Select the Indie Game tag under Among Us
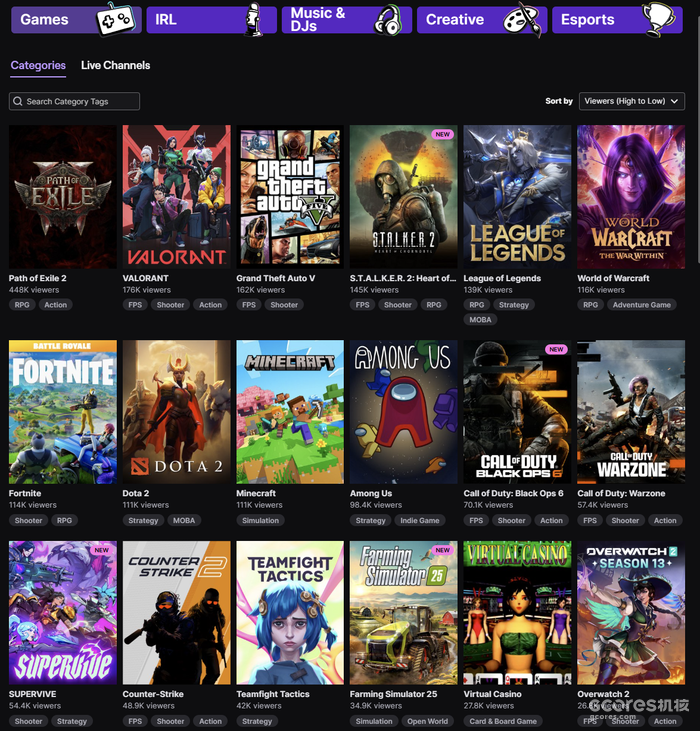700x731 pixels. [x=419, y=520]
